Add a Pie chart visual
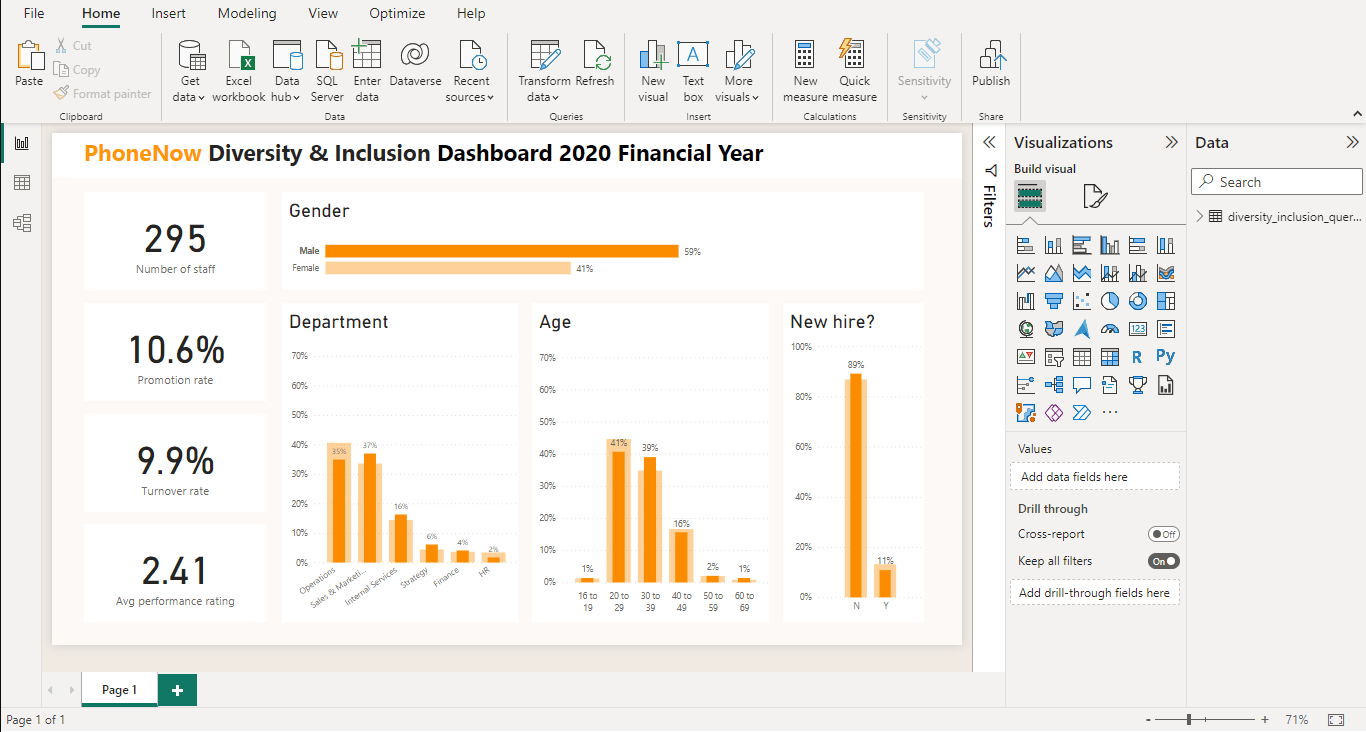Image resolution: width=1366 pixels, height=732 pixels. coord(1109,301)
